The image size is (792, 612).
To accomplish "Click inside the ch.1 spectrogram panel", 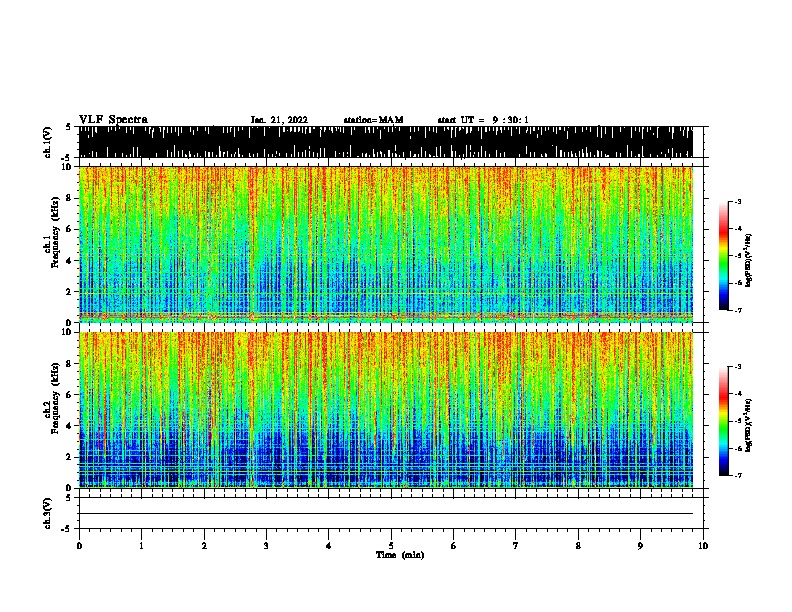I will [386, 244].
